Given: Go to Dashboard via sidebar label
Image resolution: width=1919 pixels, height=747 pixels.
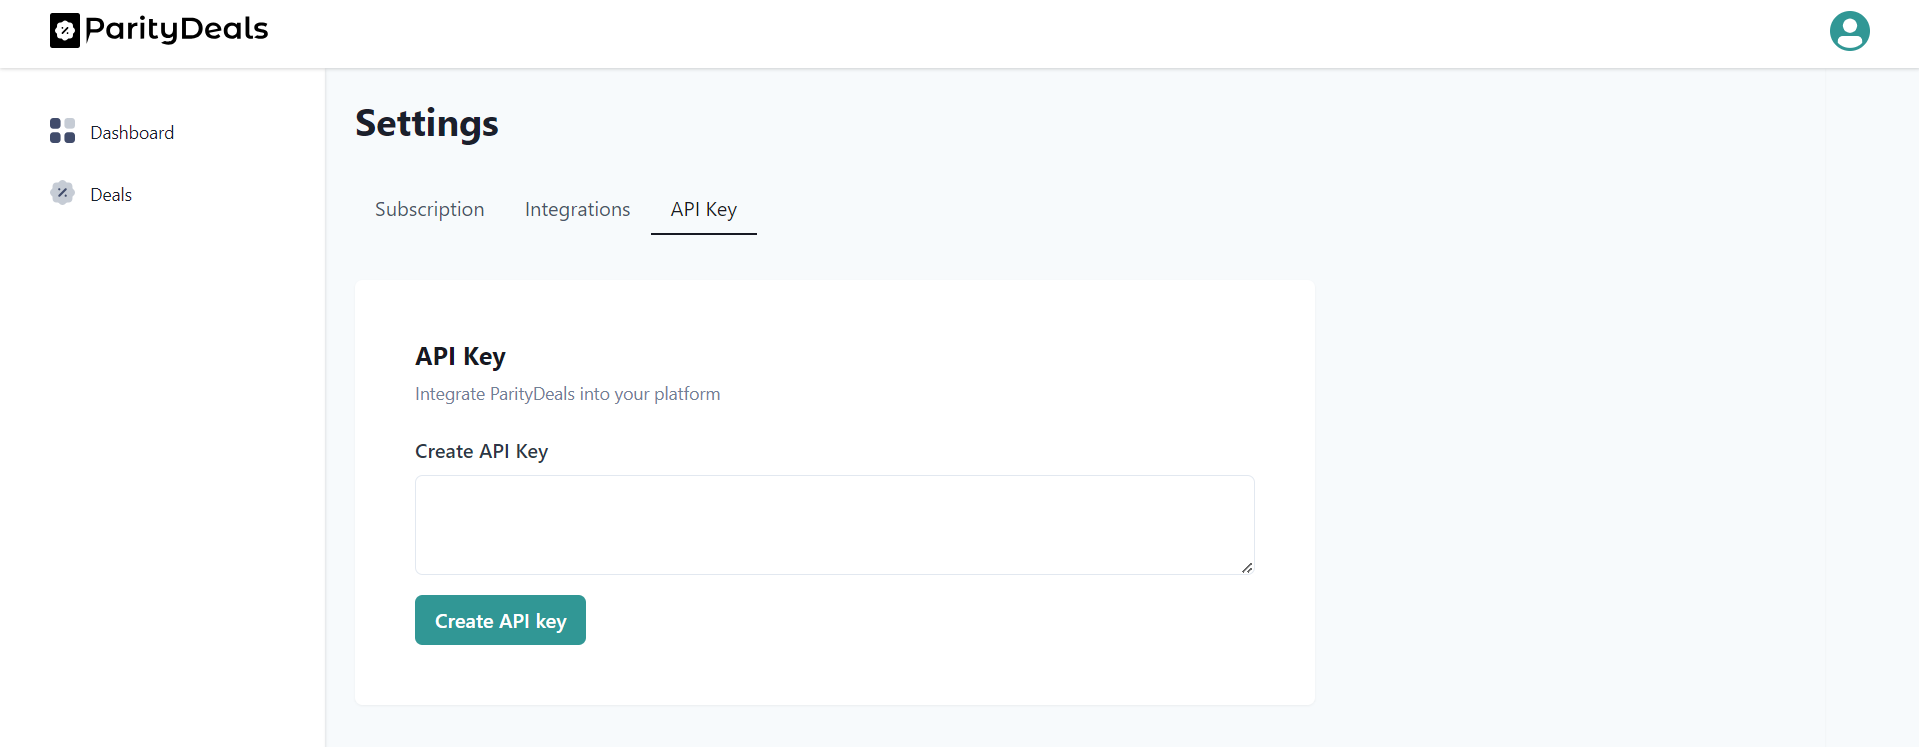Looking at the screenshot, I should tap(132, 133).
